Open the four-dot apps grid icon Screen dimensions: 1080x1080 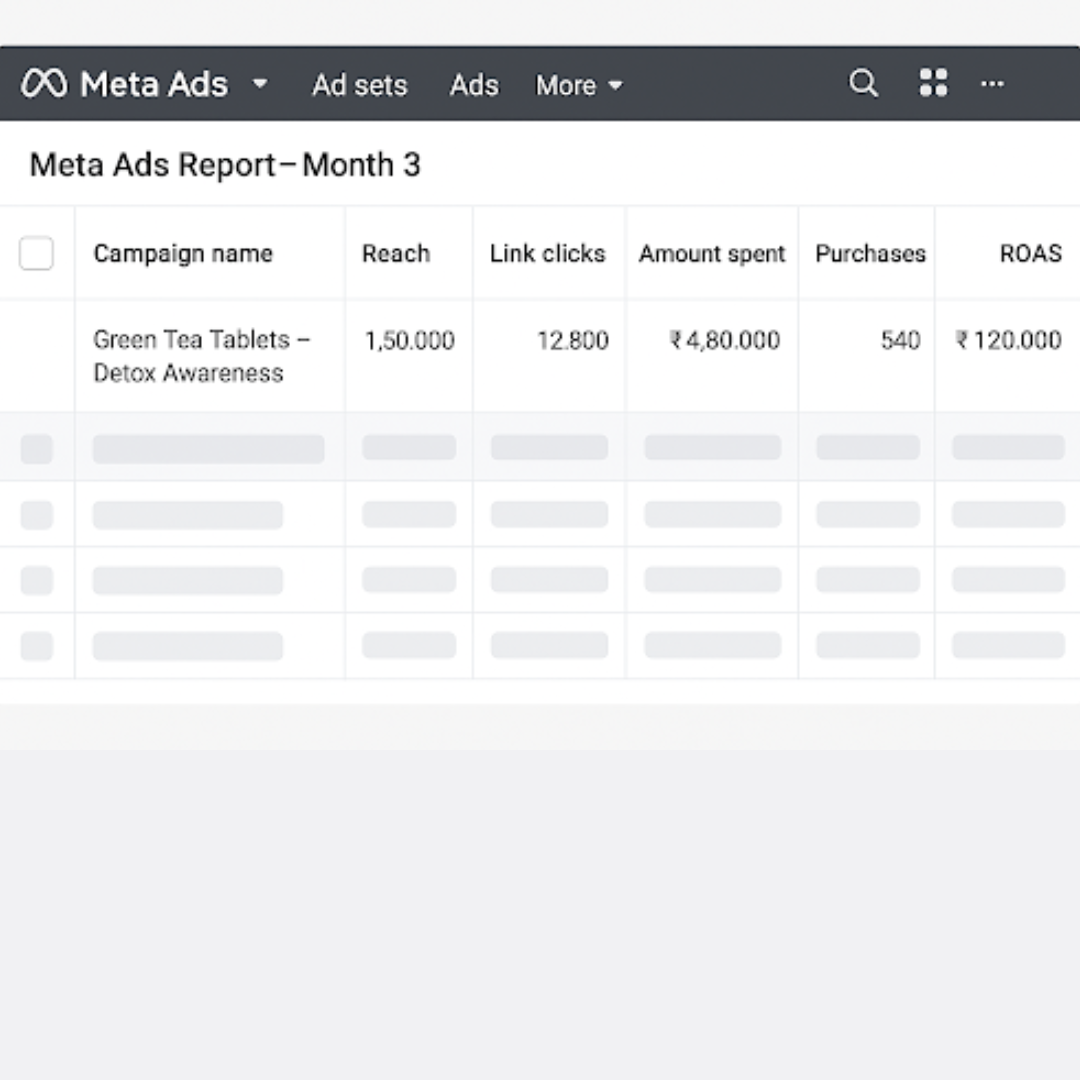click(933, 83)
